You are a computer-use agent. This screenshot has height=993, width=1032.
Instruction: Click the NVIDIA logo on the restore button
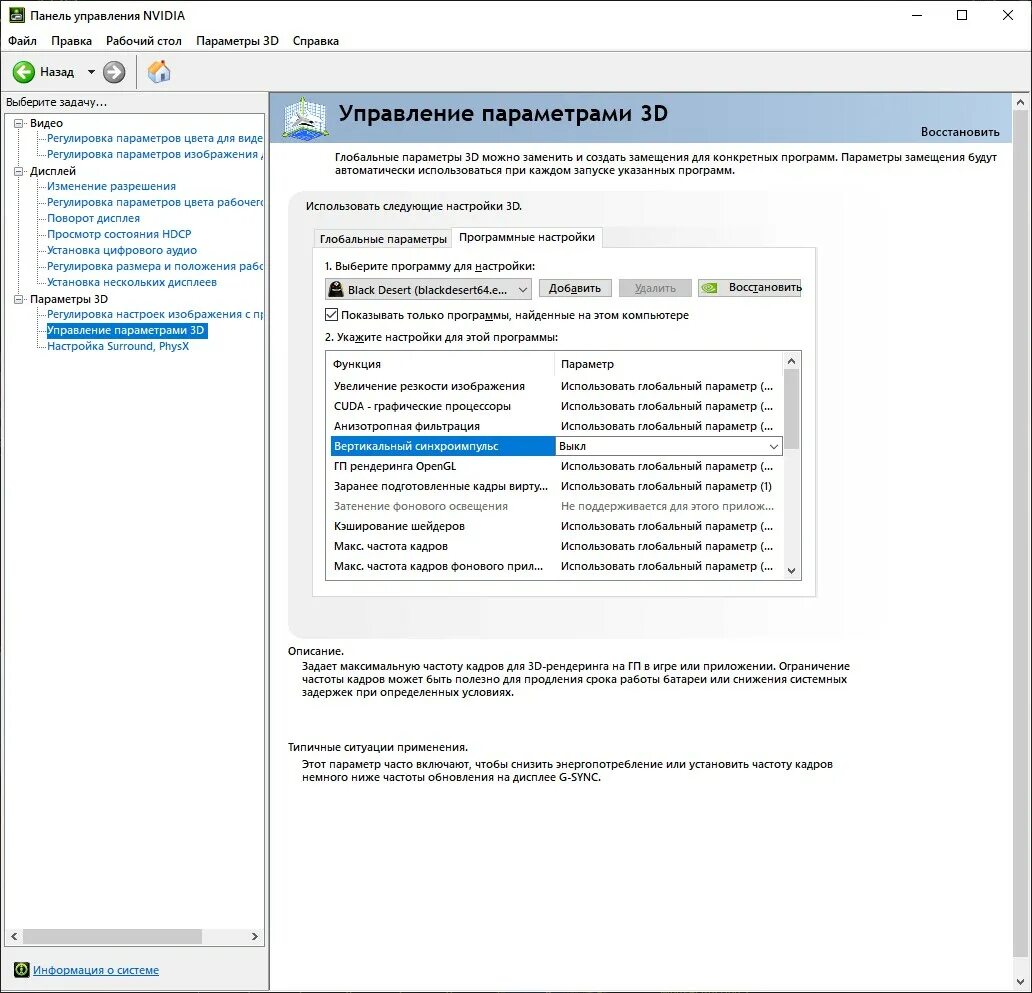pos(710,288)
